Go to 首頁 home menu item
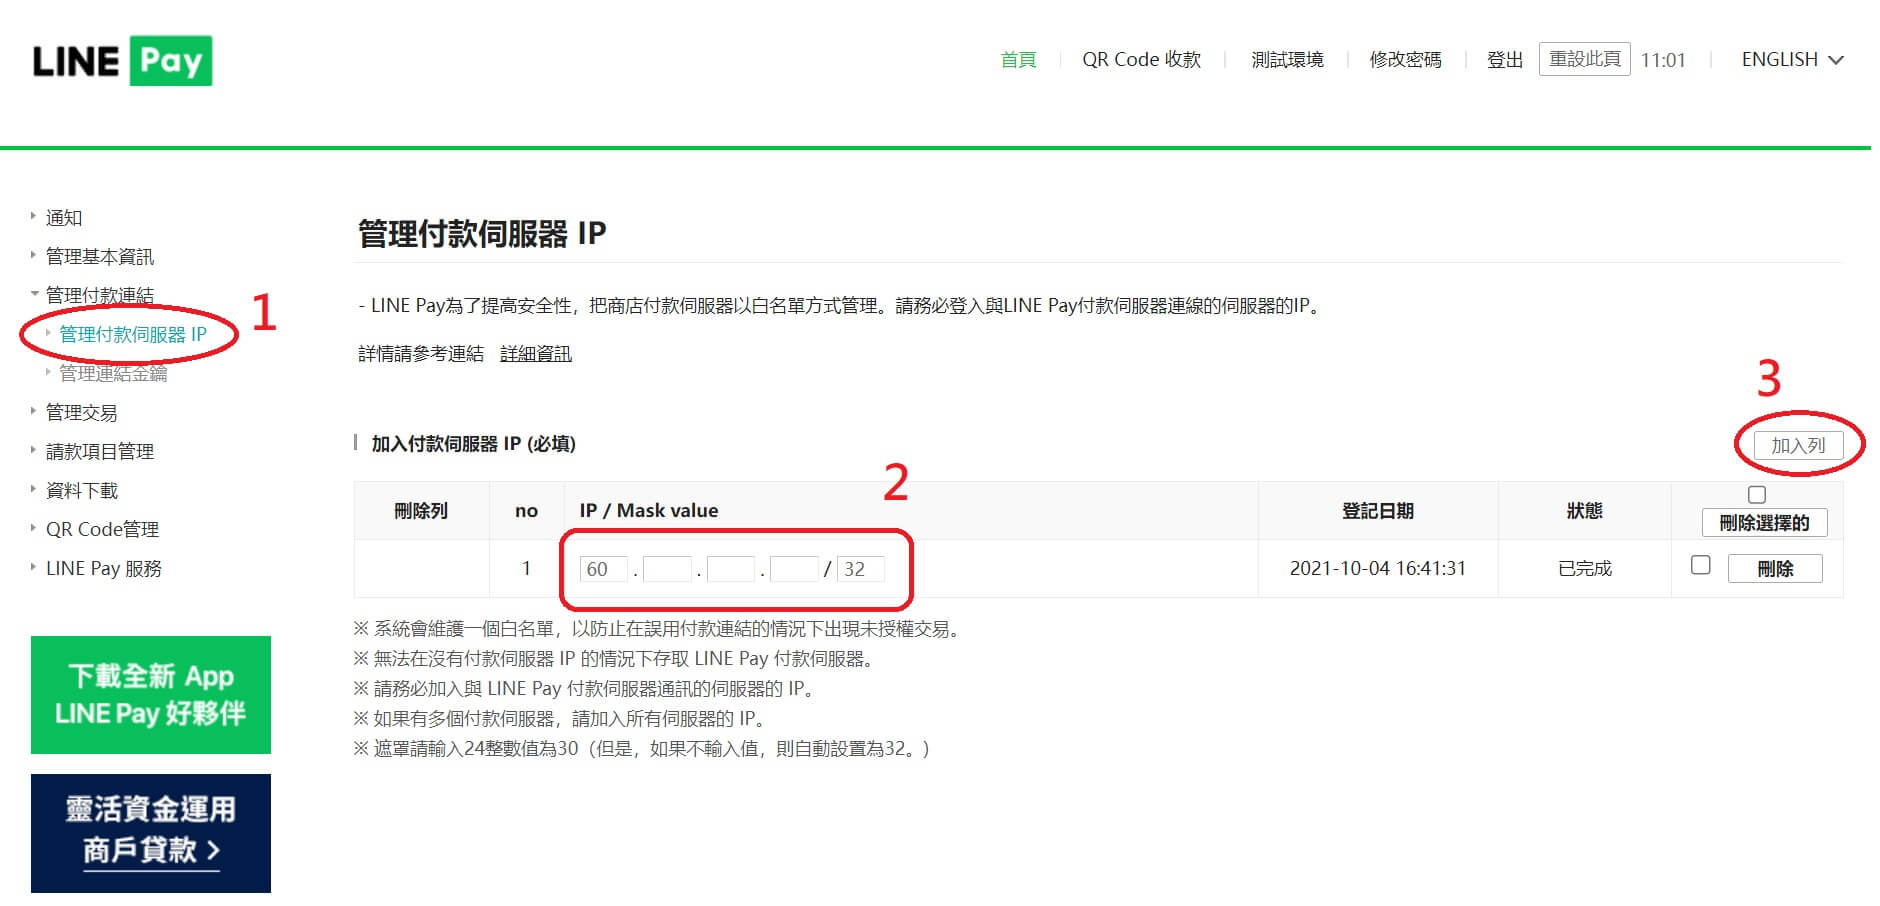Viewport: 1880px width, 906px height. point(1018,60)
